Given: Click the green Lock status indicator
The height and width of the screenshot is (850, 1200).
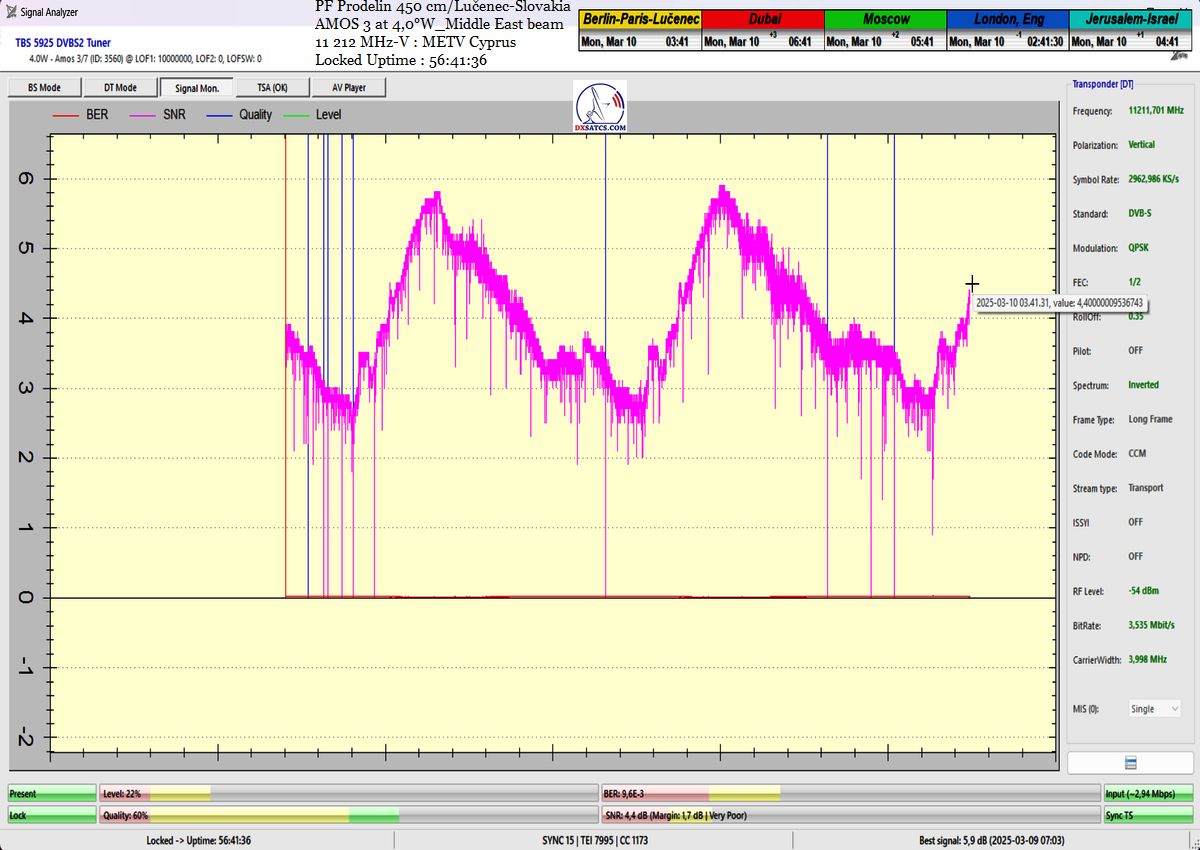Looking at the screenshot, I should click(52, 815).
